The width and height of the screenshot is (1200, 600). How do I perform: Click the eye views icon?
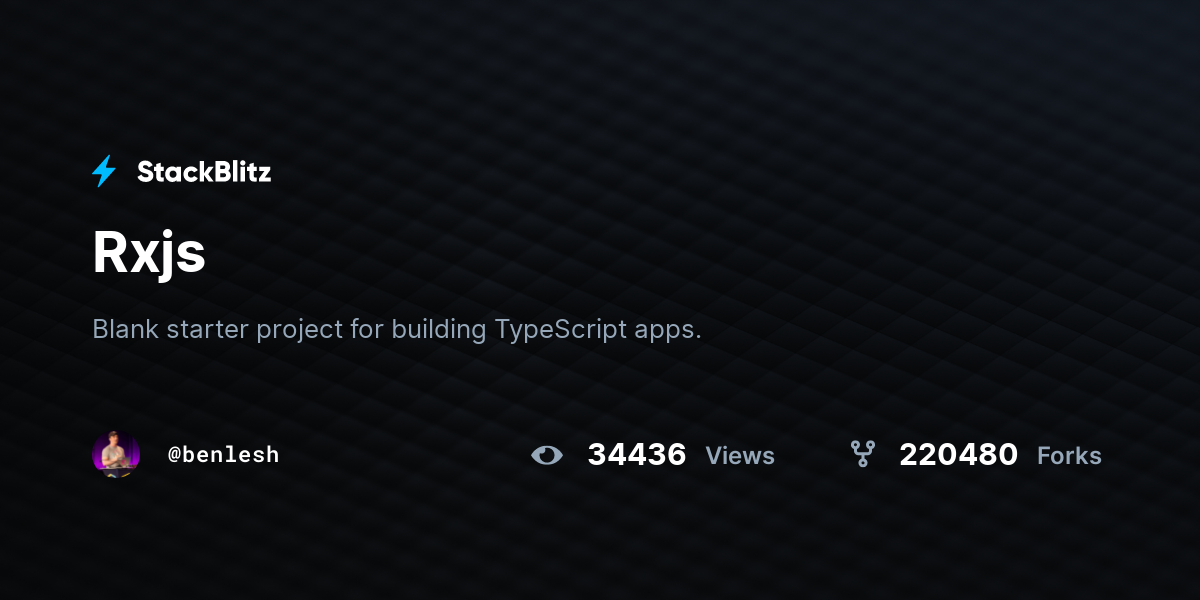click(547, 455)
